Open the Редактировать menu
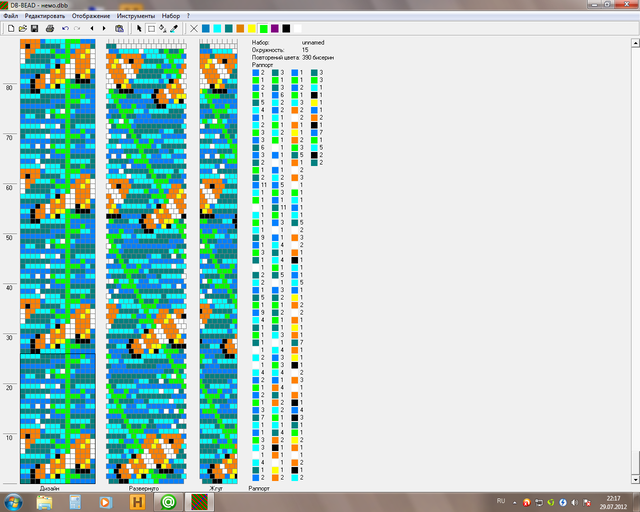 (44, 16)
